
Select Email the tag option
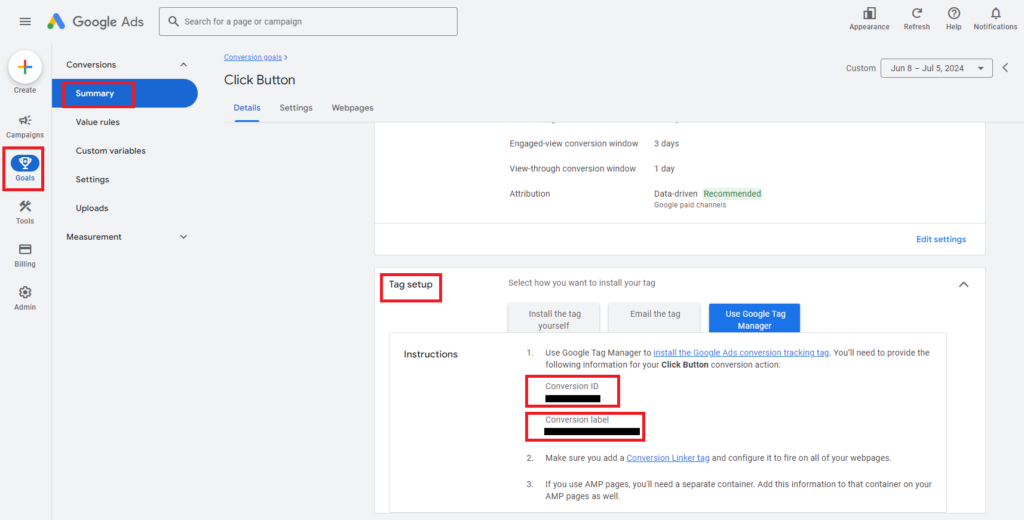(x=654, y=318)
